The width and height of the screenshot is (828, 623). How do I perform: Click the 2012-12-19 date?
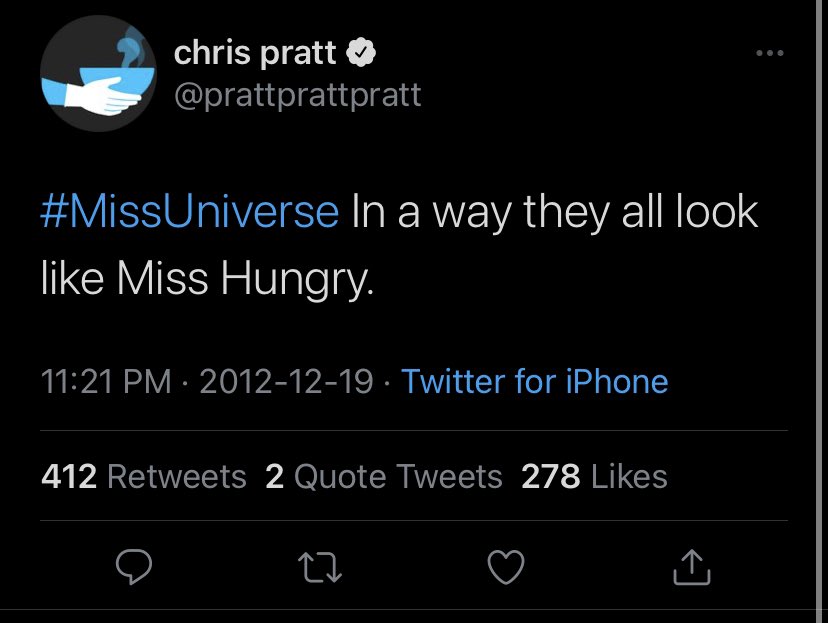(x=287, y=381)
